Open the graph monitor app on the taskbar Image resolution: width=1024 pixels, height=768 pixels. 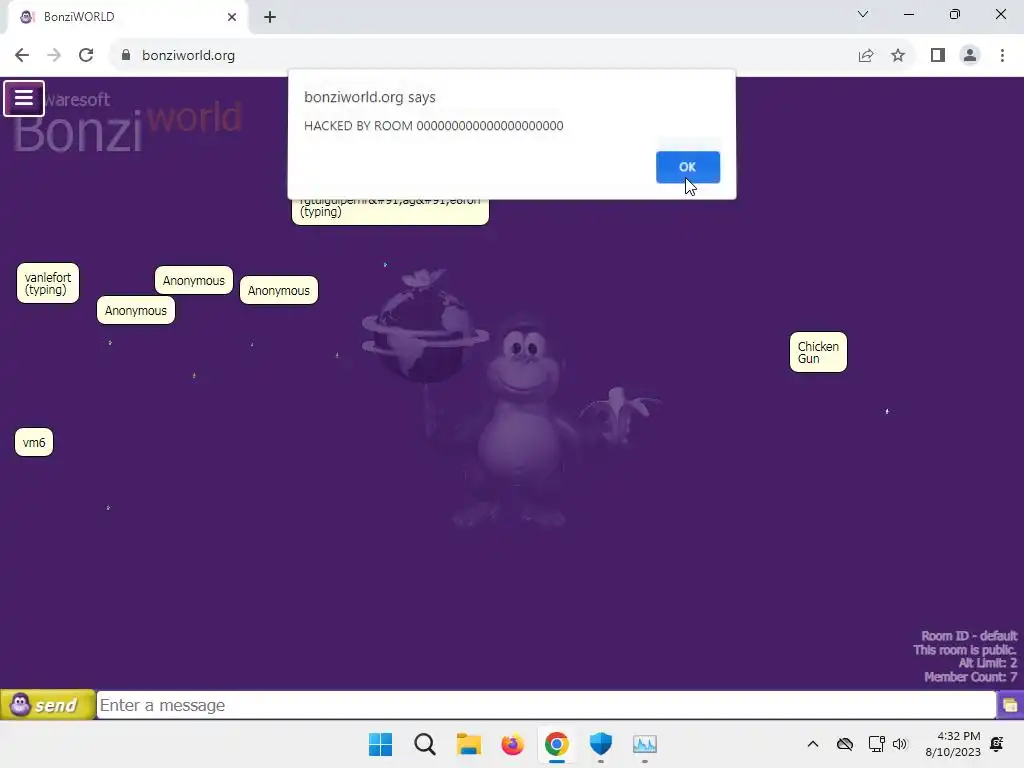point(645,744)
